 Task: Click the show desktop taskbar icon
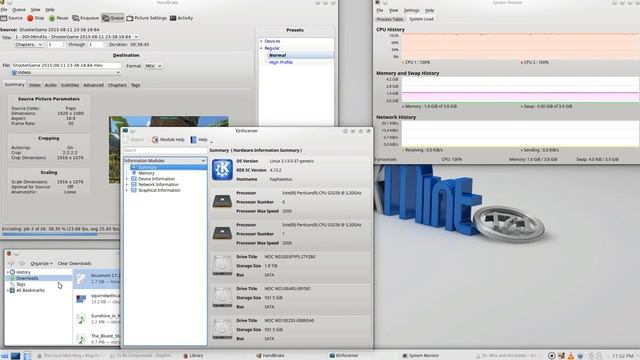coord(16,356)
